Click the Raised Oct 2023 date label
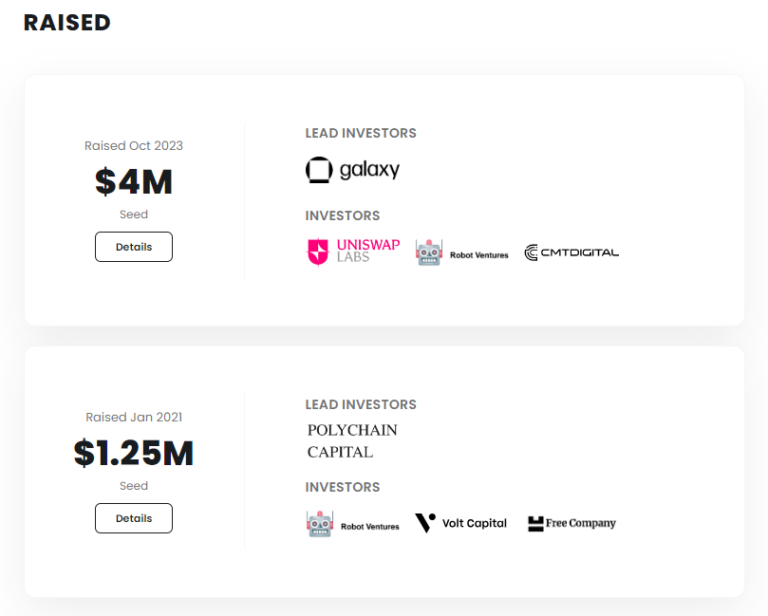Screen dimensions: 768x616 tap(134, 145)
